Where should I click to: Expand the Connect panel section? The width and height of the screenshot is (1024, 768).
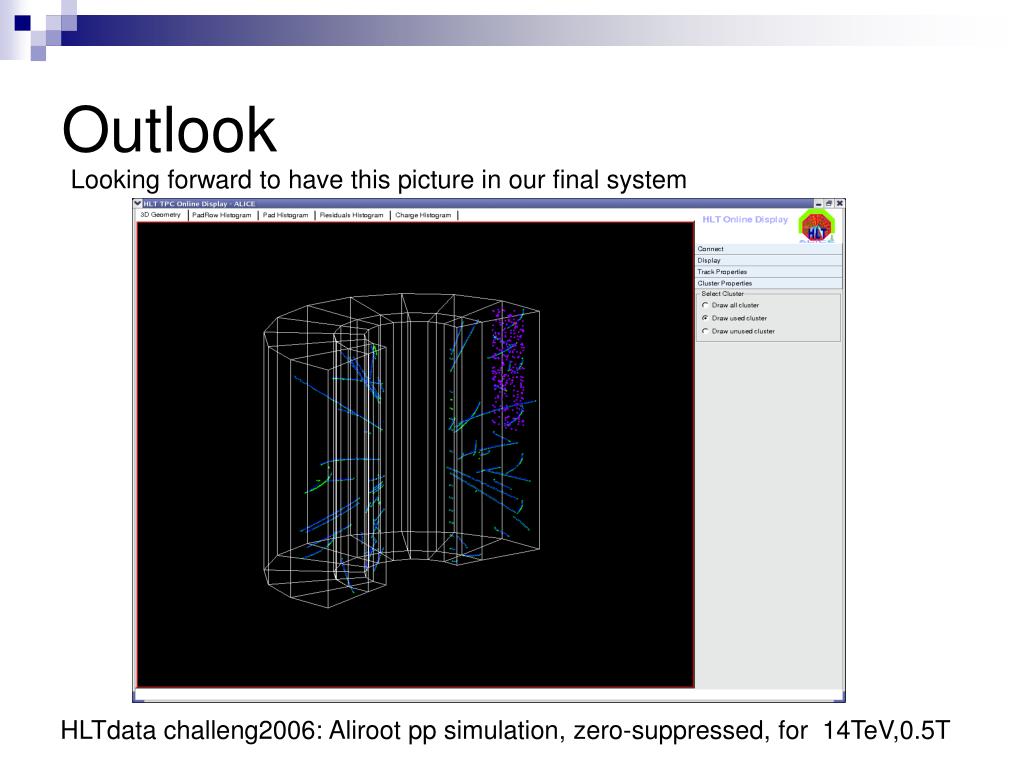point(769,249)
